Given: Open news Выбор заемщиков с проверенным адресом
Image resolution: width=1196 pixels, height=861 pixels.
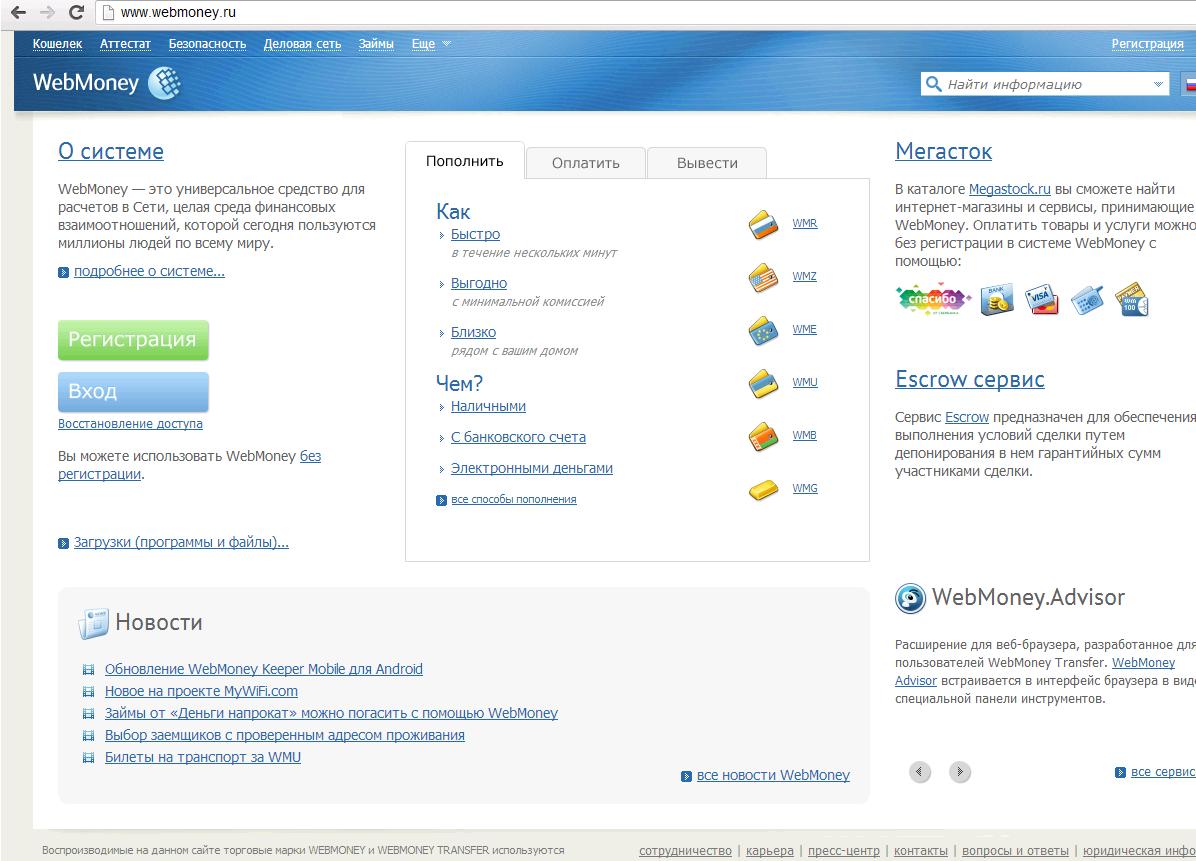Looking at the screenshot, I should pos(285,736).
